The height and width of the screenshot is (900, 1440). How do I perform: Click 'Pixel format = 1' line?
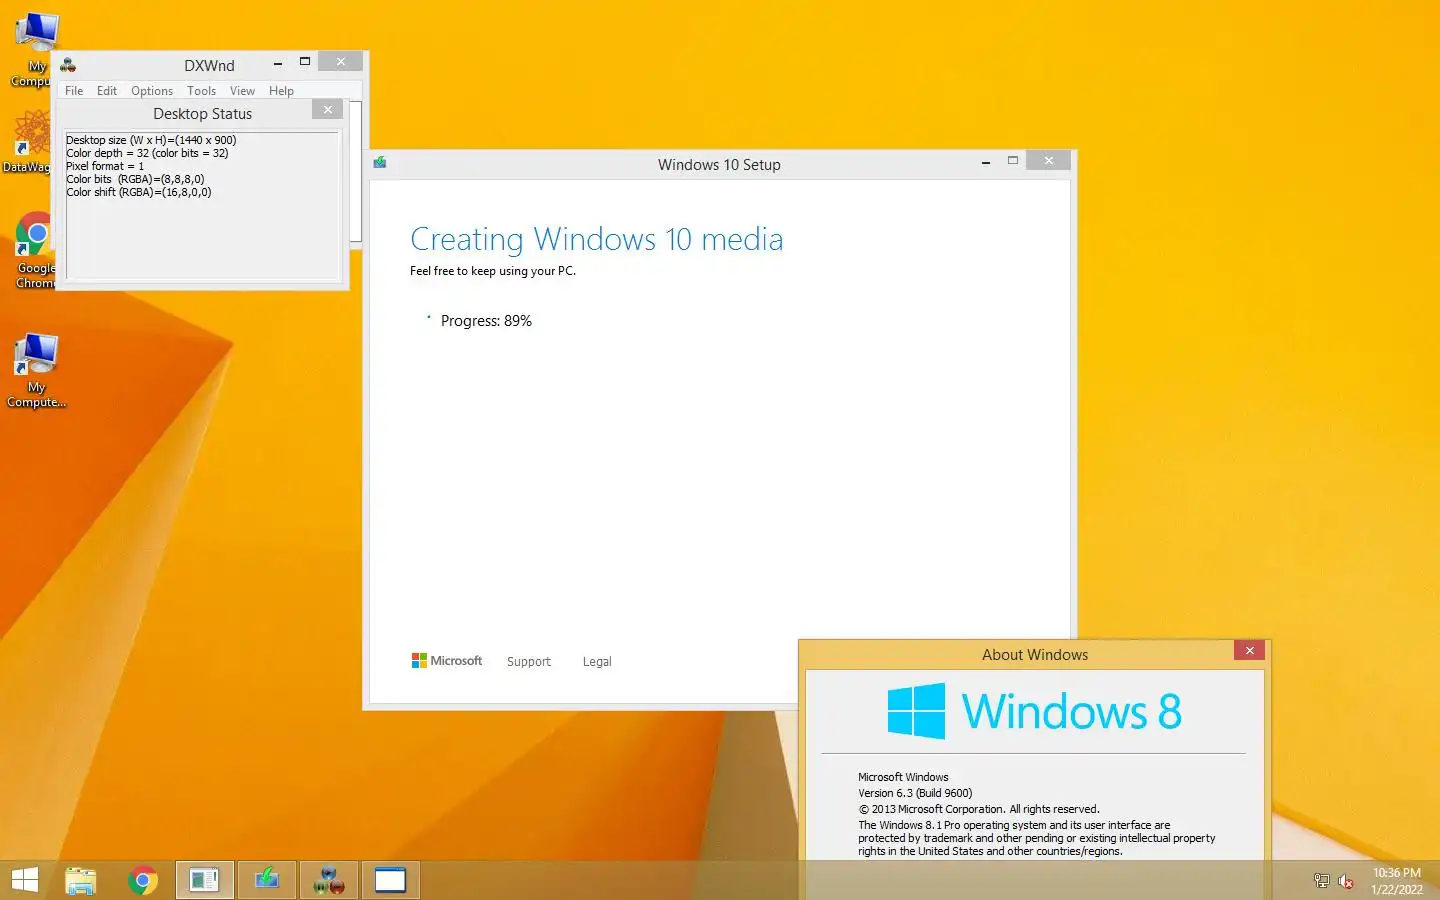pyautogui.click(x=105, y=166)
